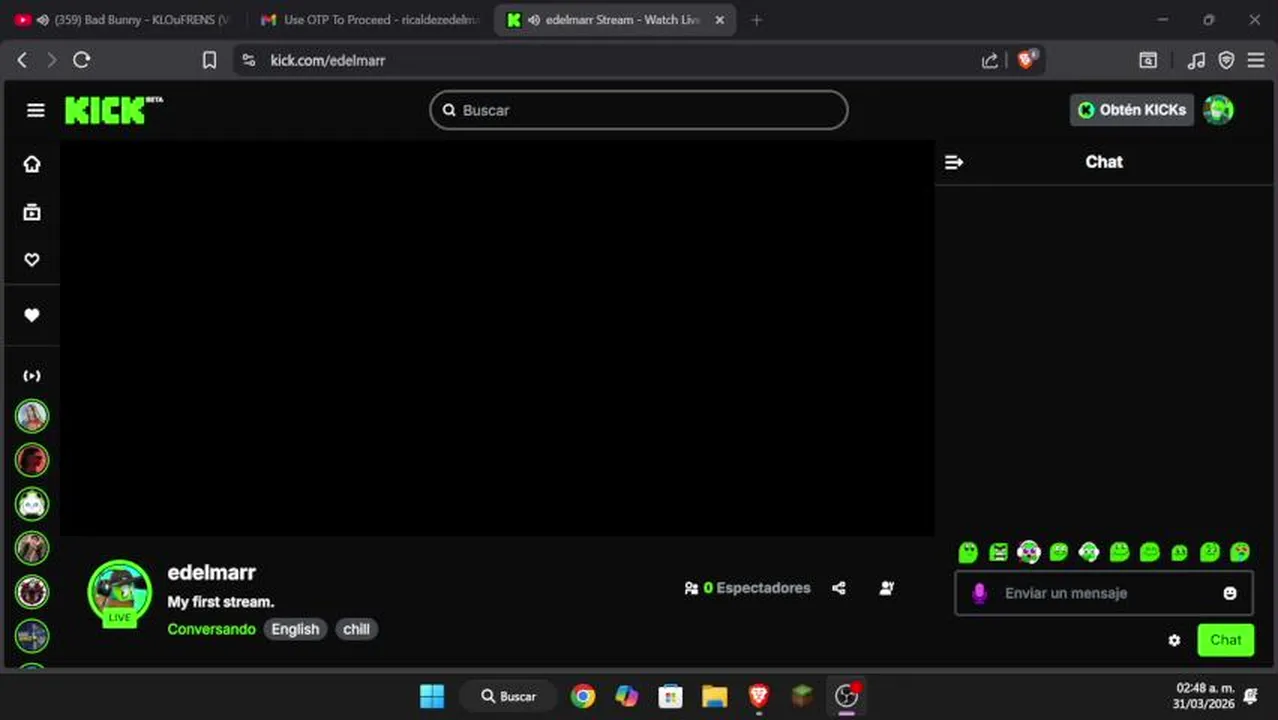This screenshot has width=1278, height=720.
Task: Focus the Enviar un mensaje input
Action: (x=1104, y=593)
